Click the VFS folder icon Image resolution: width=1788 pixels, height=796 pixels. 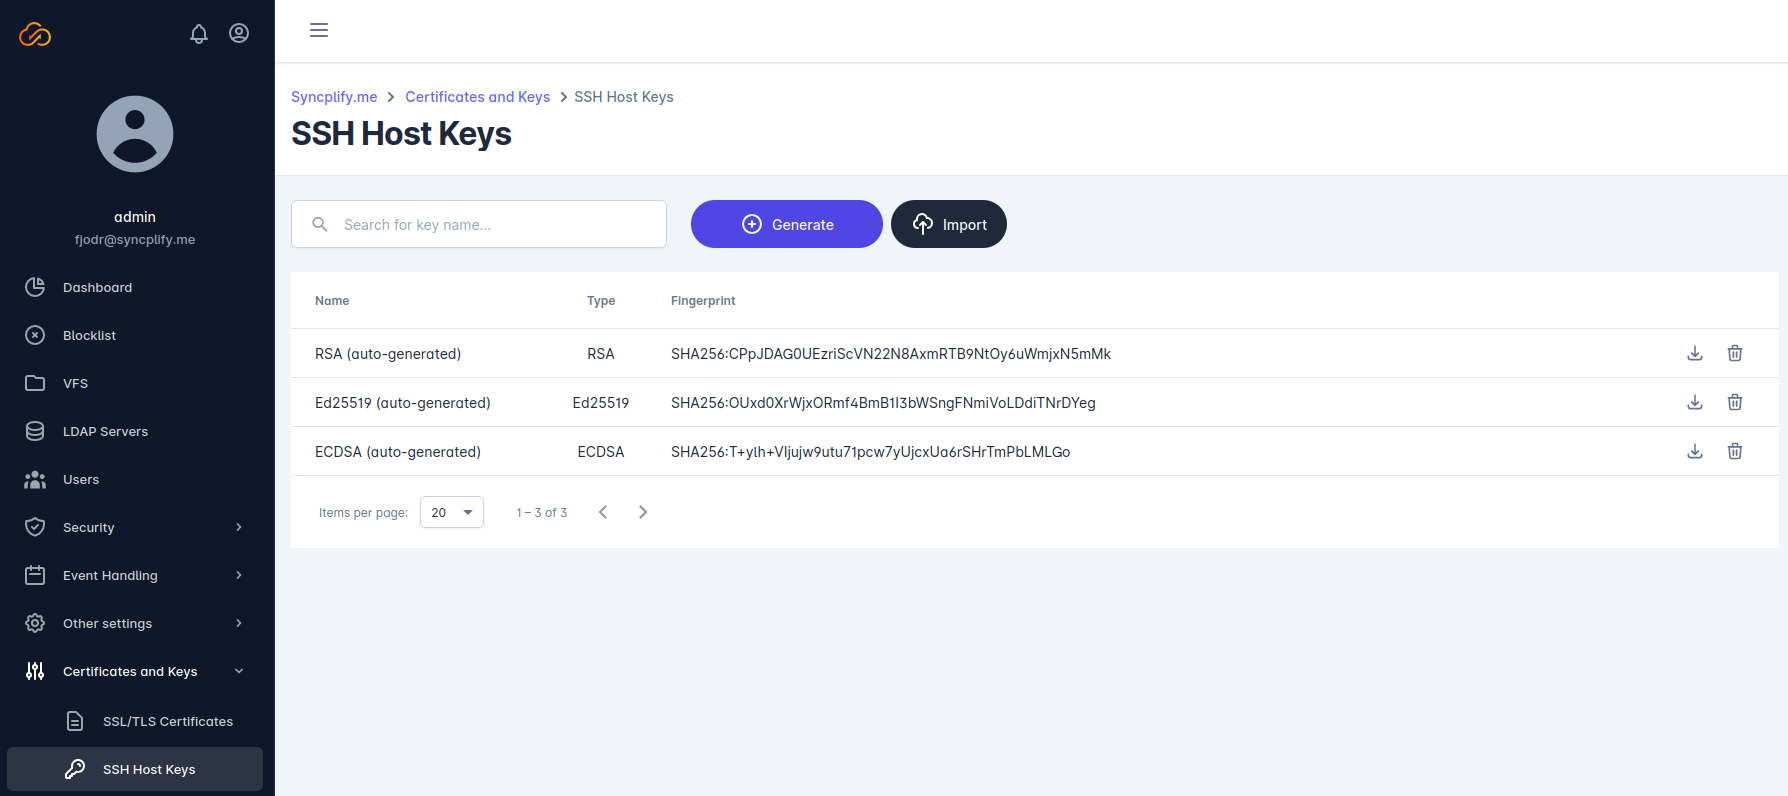(x=35, y=383)
